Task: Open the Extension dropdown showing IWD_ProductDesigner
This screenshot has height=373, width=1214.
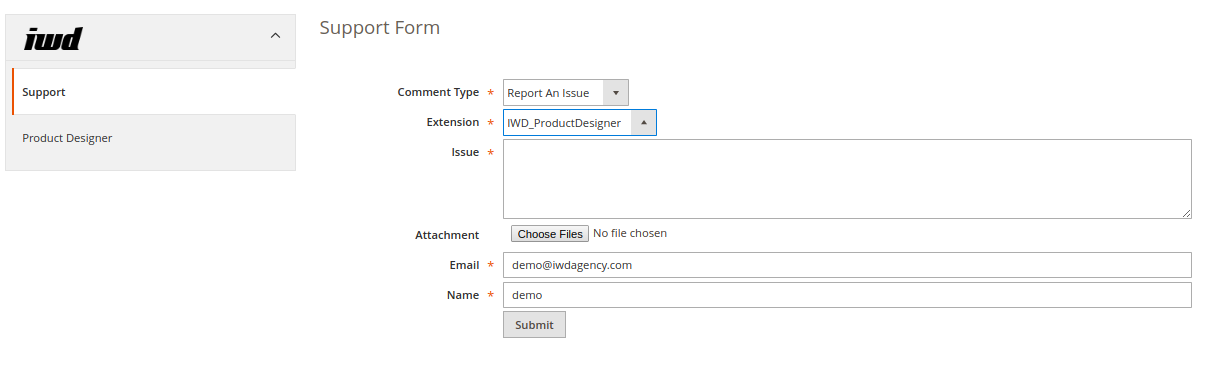Action: pos(580,123)
